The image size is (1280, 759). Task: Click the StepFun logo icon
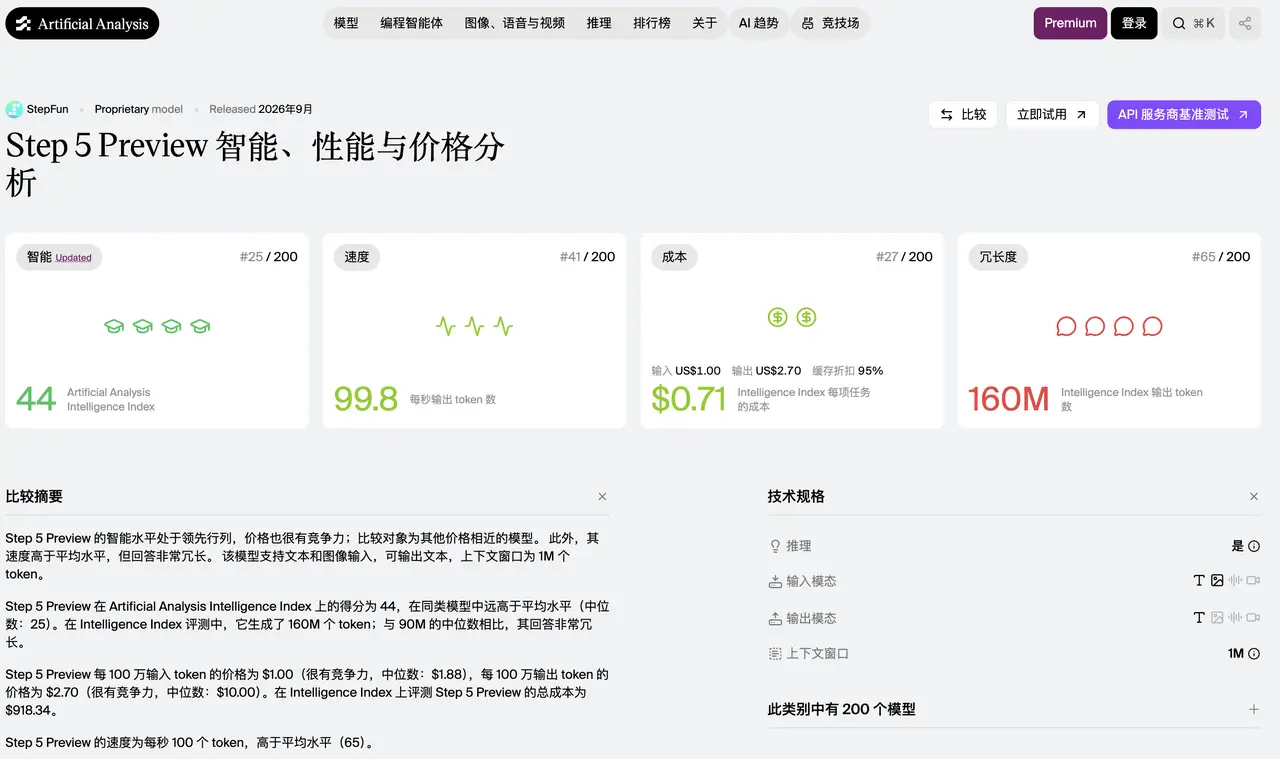point(14,109)
